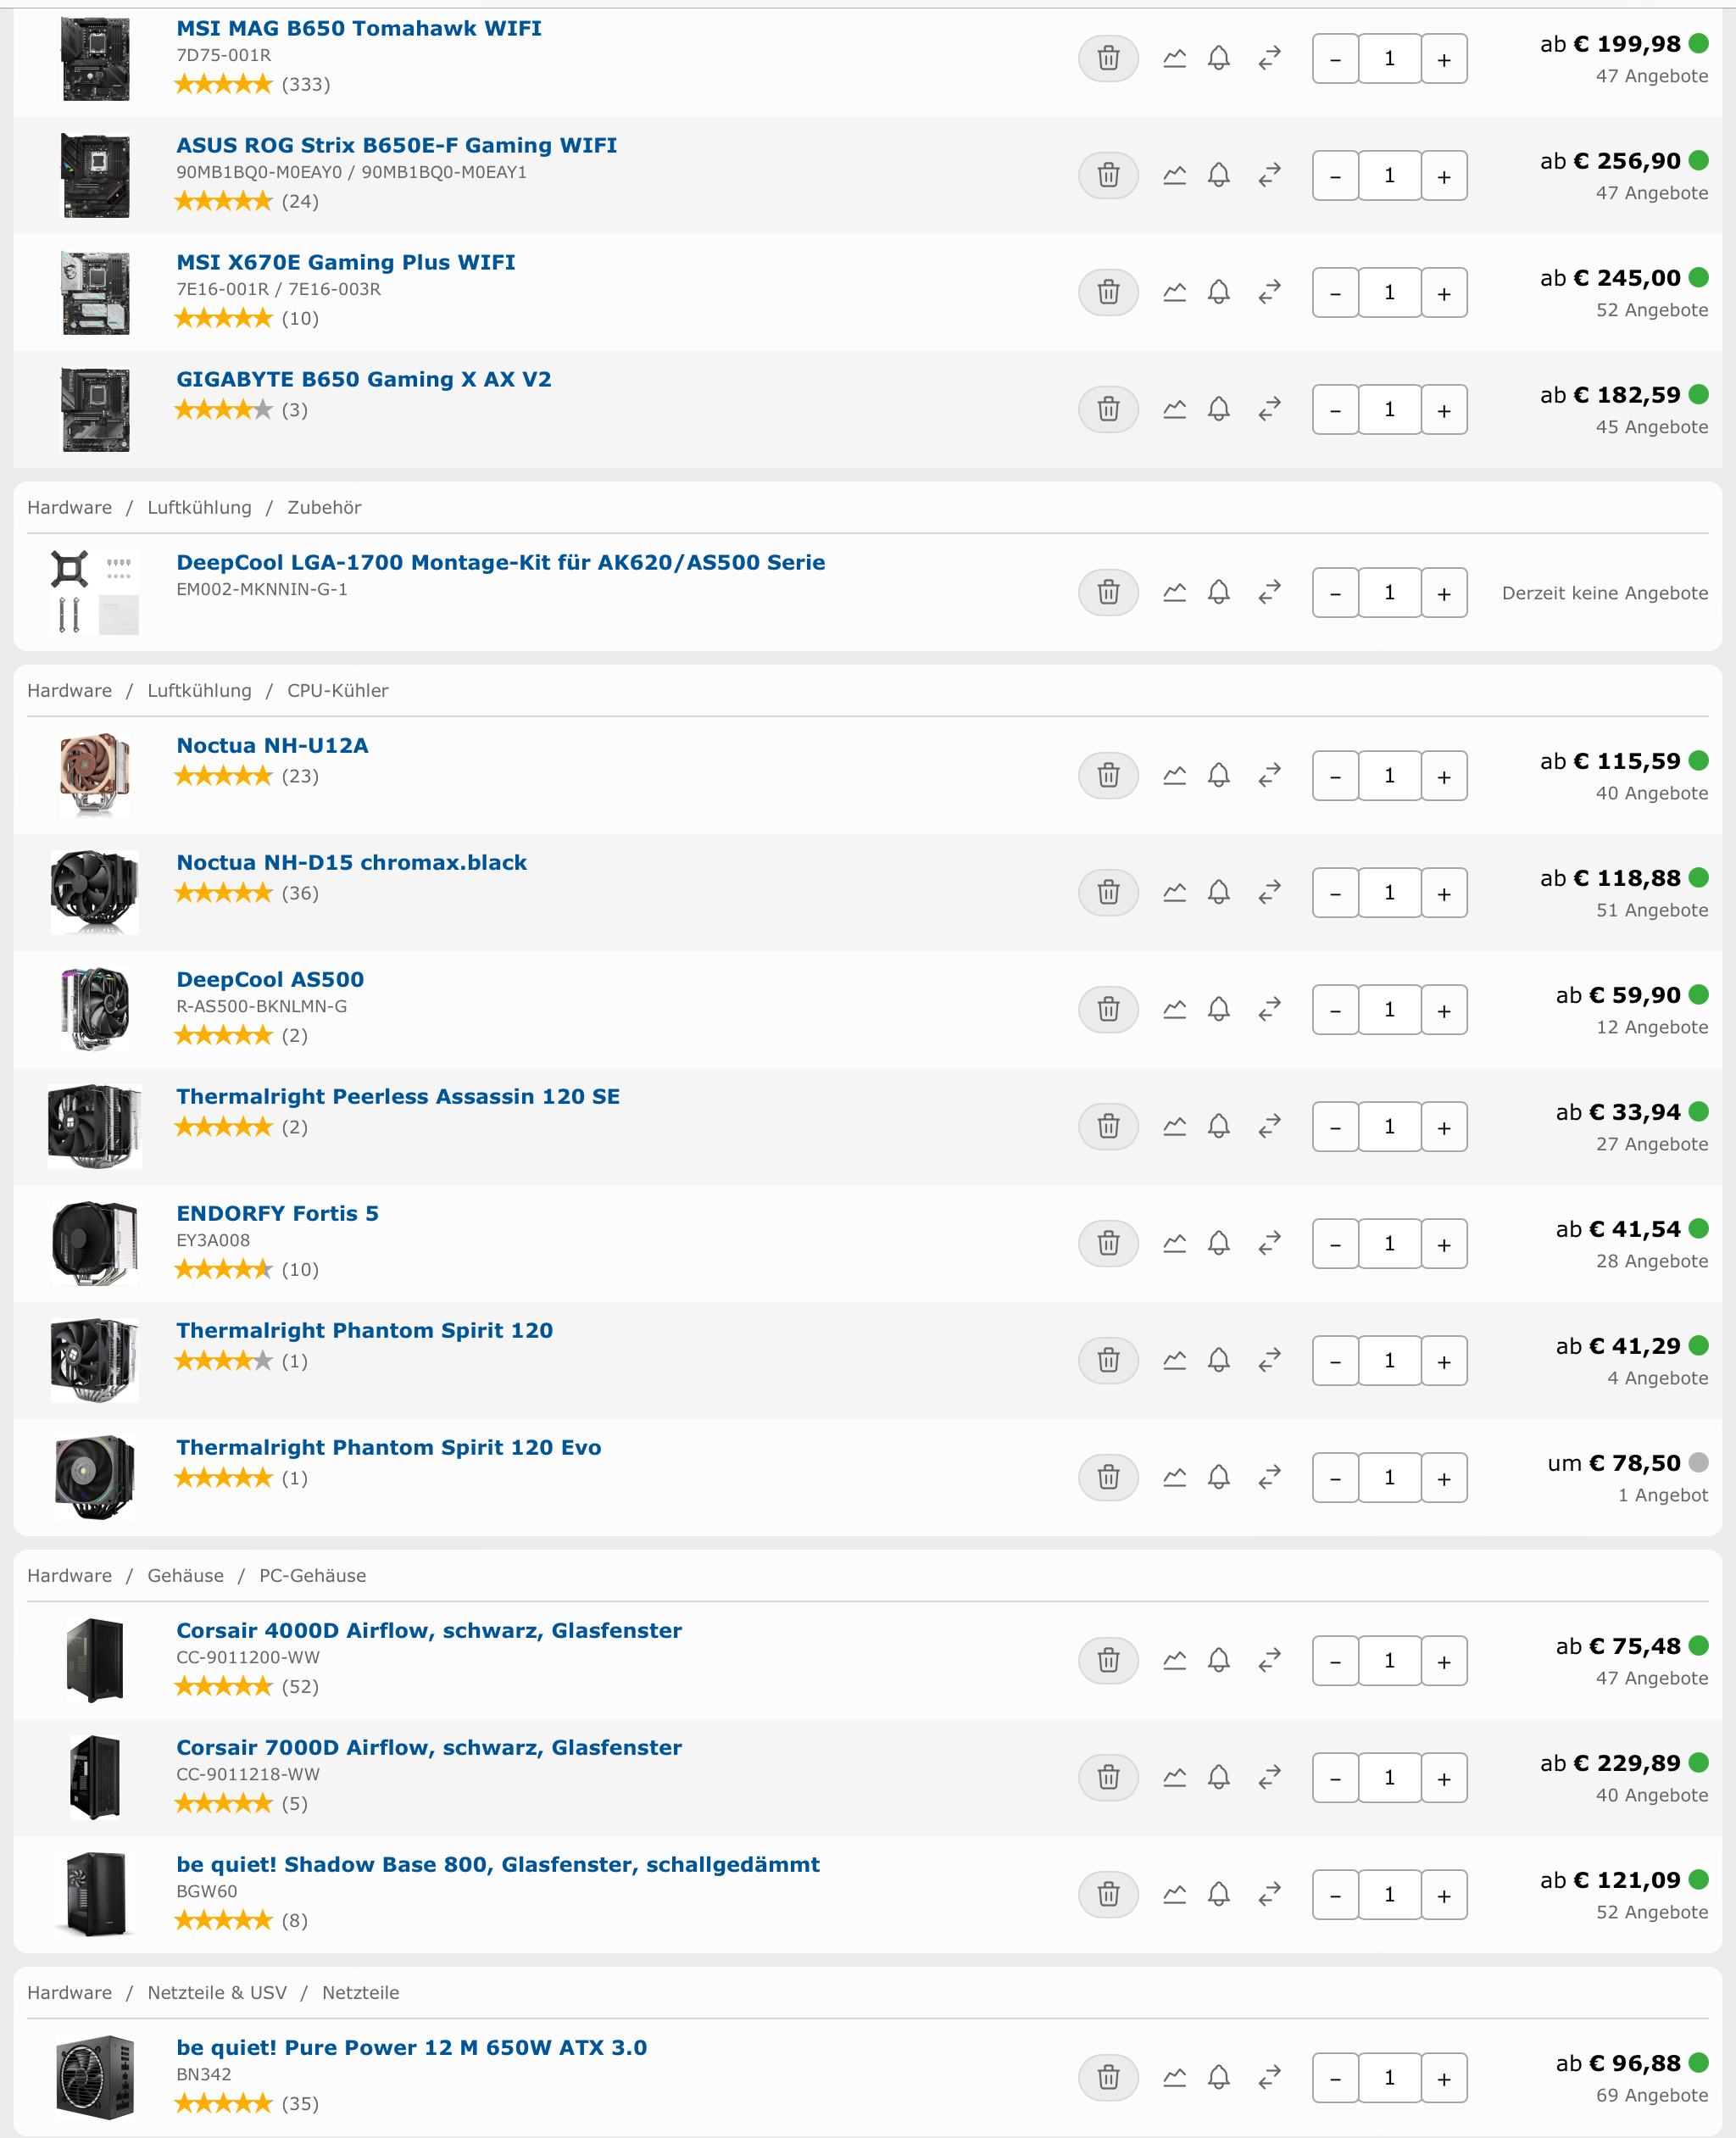This screenshot has width=1736, height=2138.
Task: Decrease quantity of MSI X670E Gaming Plus WIFI
Action: 1335,293
